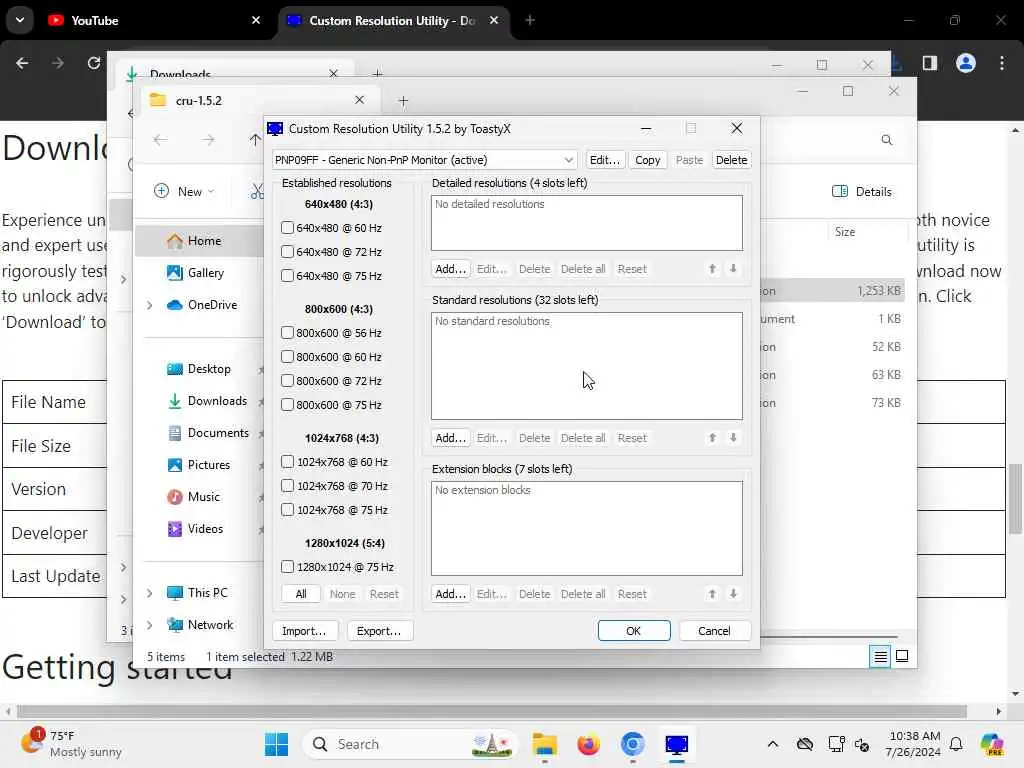Cancel the Custom Resolution Utility dialog
The image size is (1024, 768).
(x=714, y=631)
